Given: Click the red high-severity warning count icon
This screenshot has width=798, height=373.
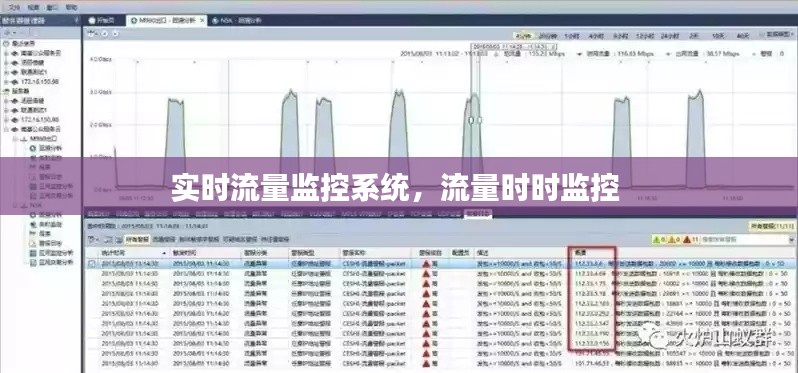Looking at the screenshot, I should coord(687,239).
